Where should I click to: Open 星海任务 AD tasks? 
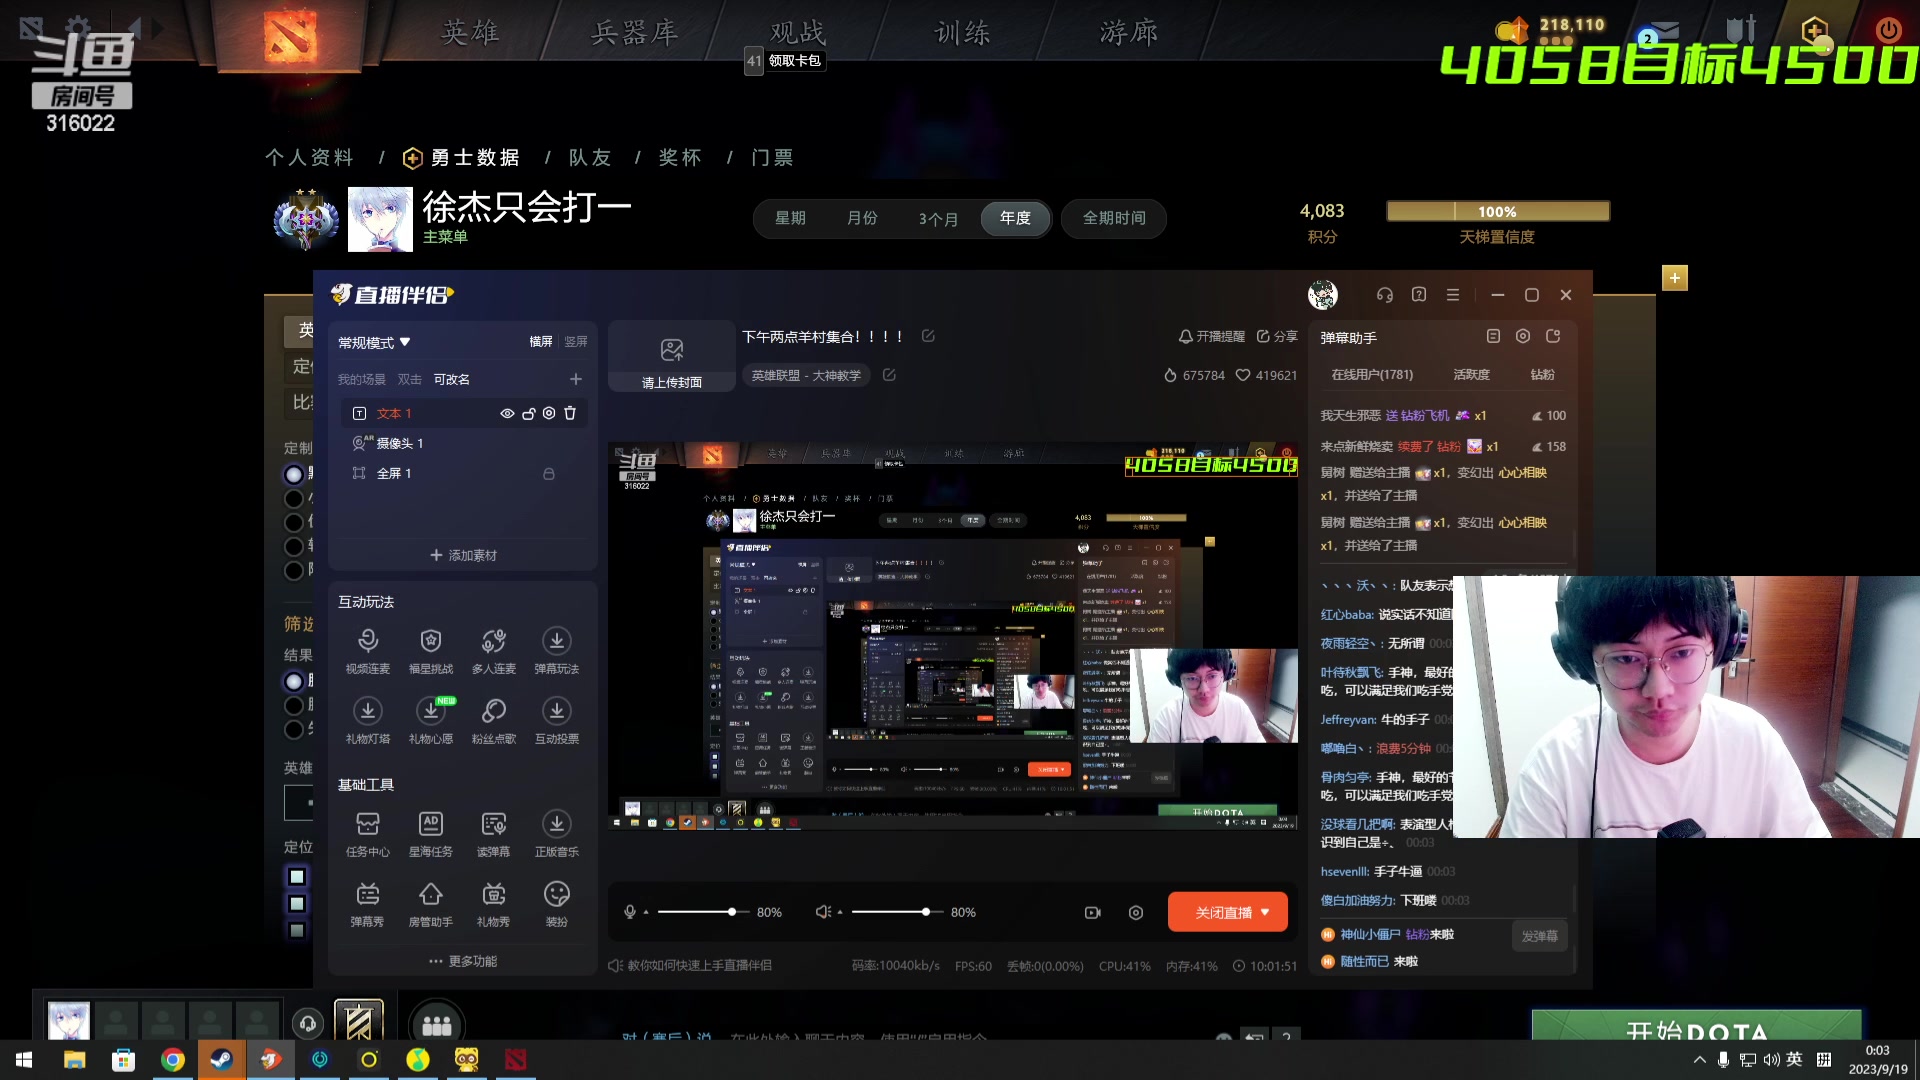click(x=430, y=833)
